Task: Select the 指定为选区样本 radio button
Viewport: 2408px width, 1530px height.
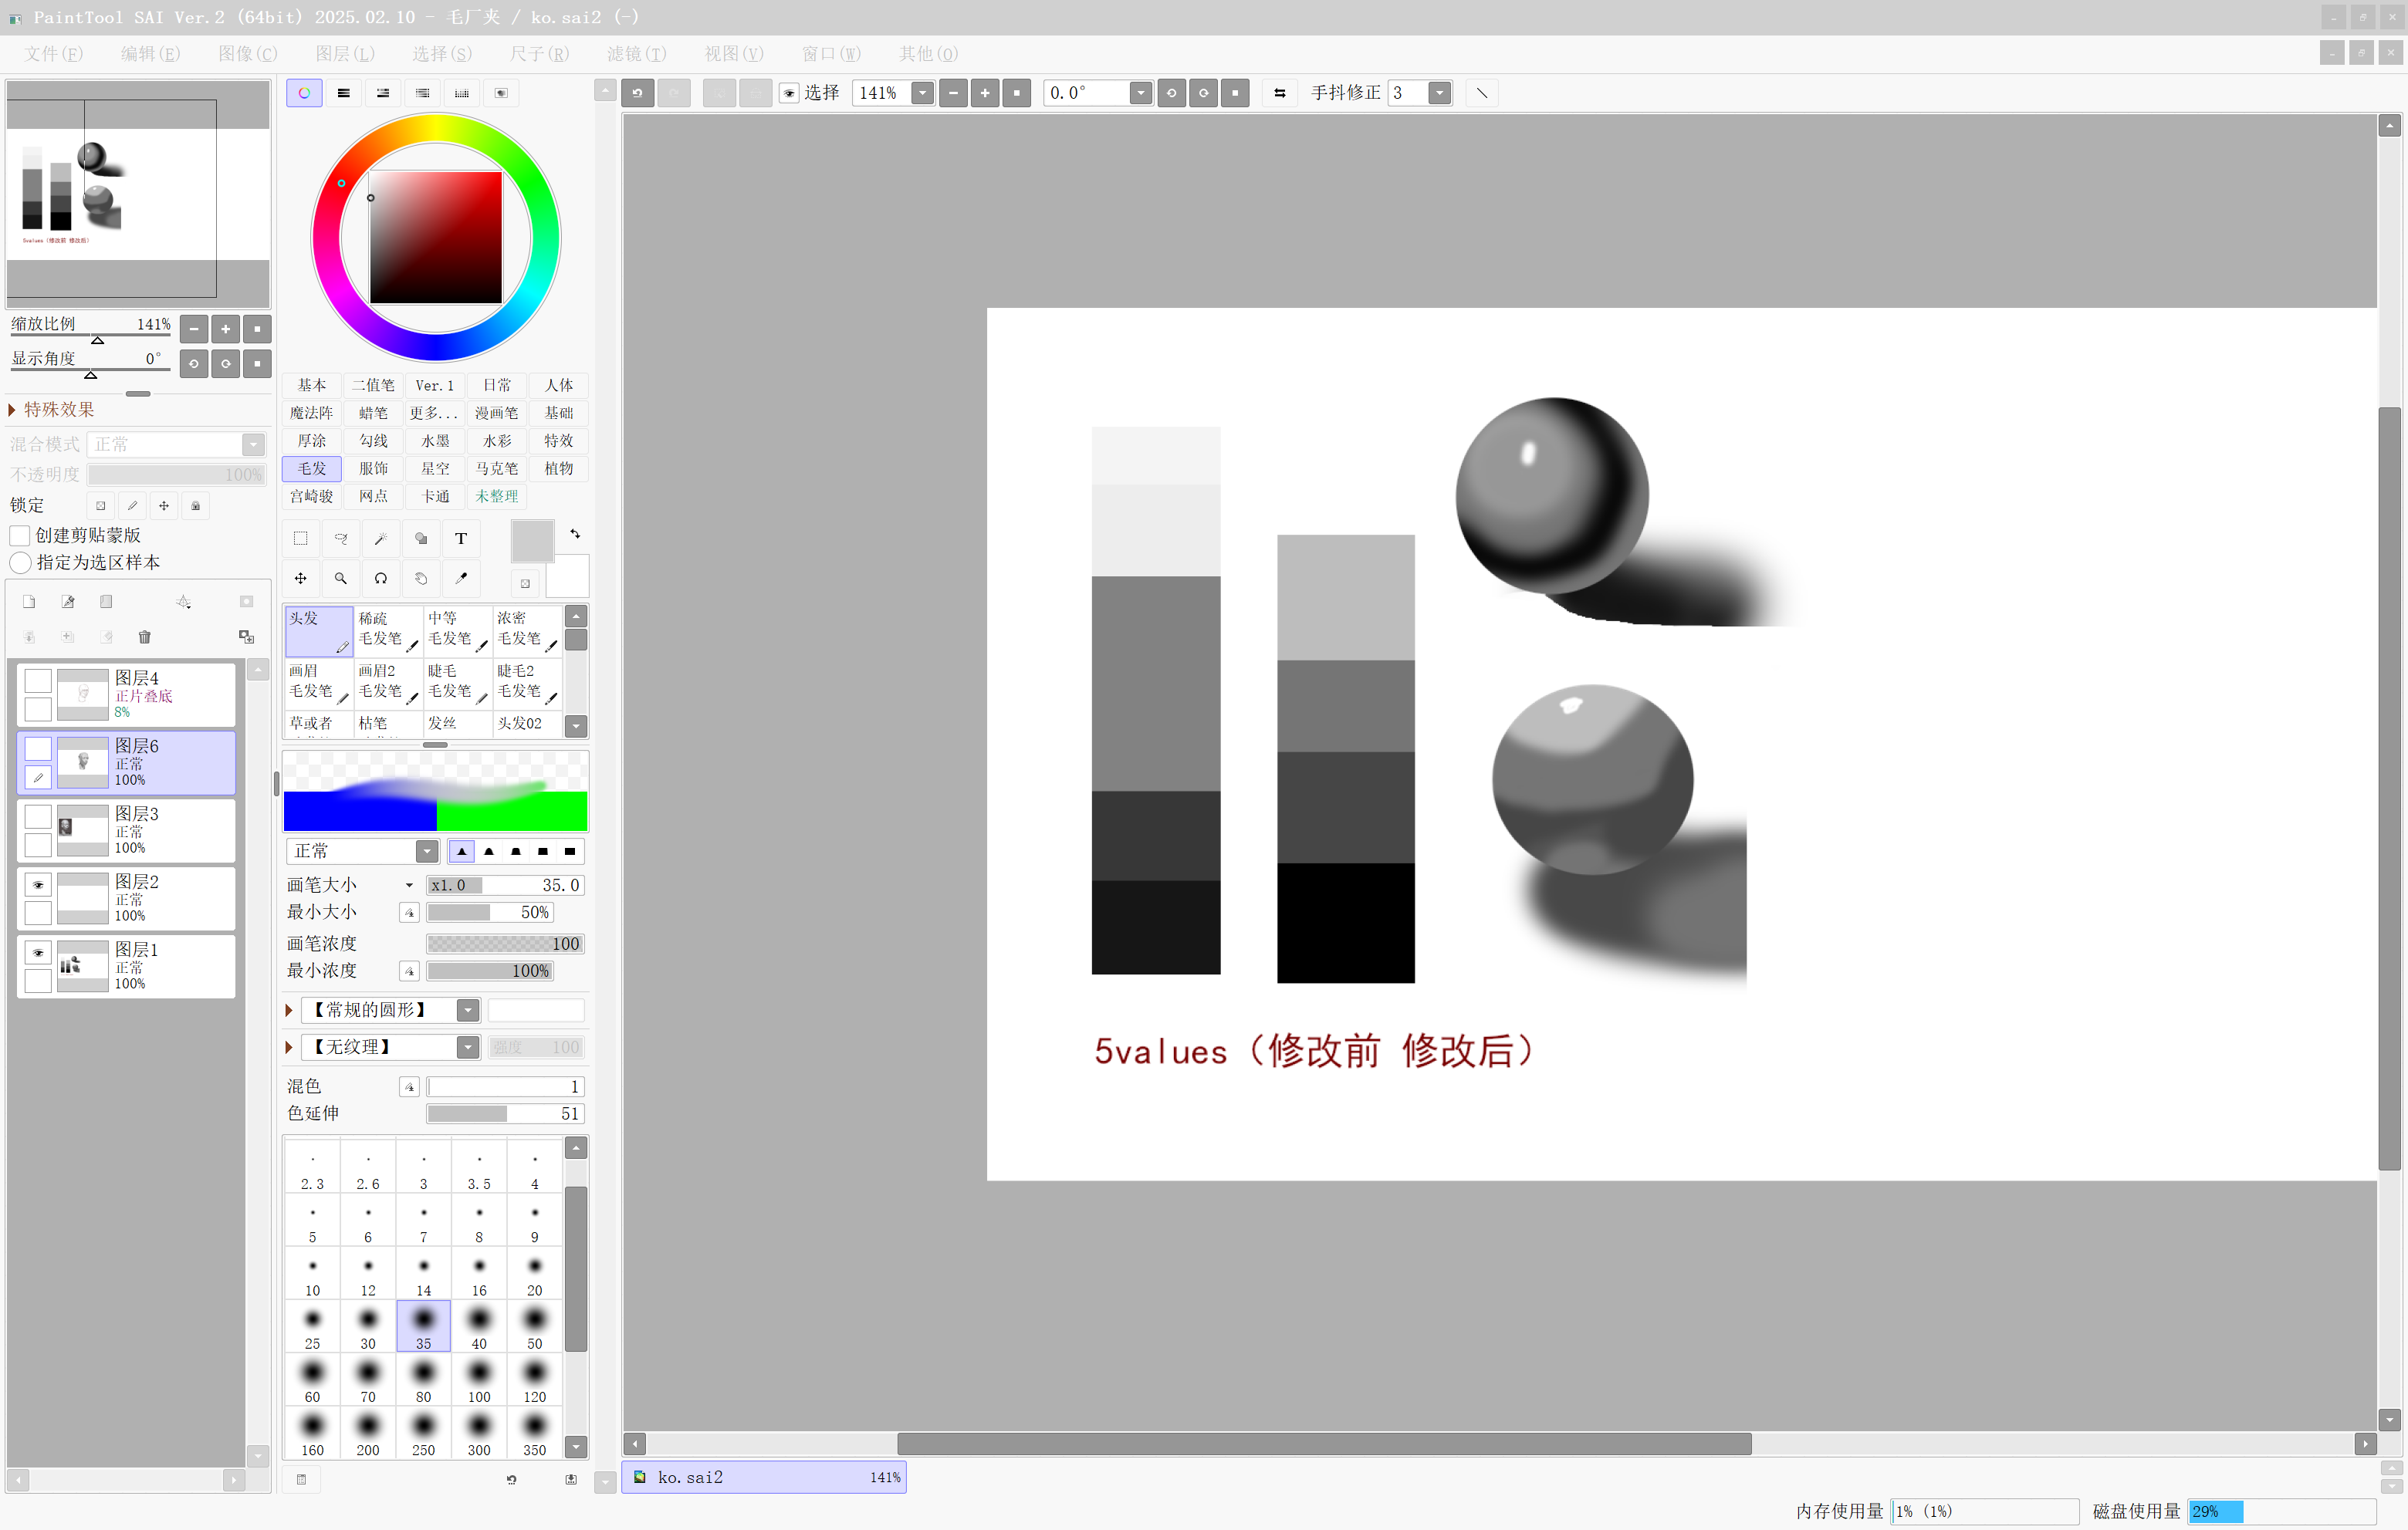Action: (x=20, y=563)
